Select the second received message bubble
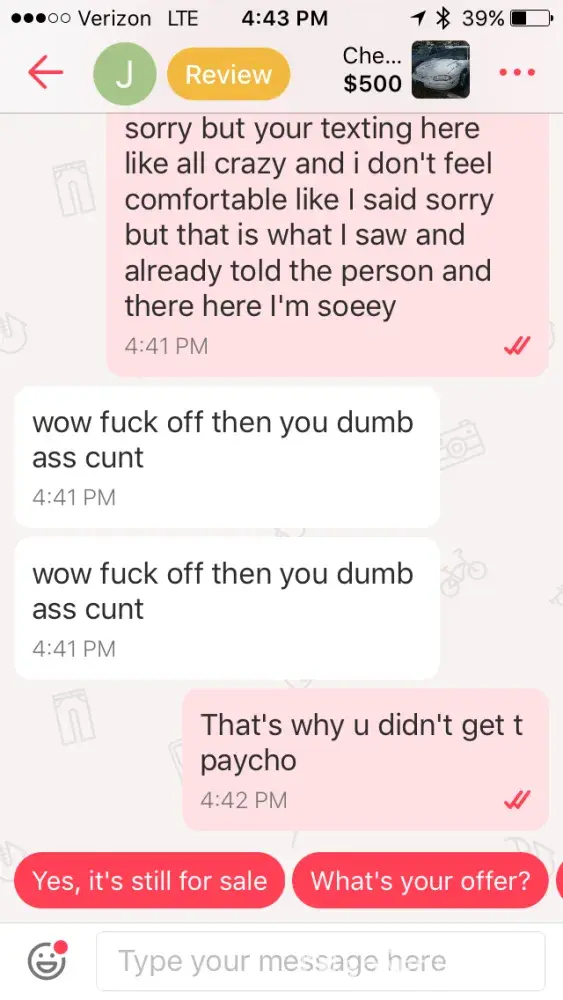This screenshot has width=563, height=1000. 227,608
